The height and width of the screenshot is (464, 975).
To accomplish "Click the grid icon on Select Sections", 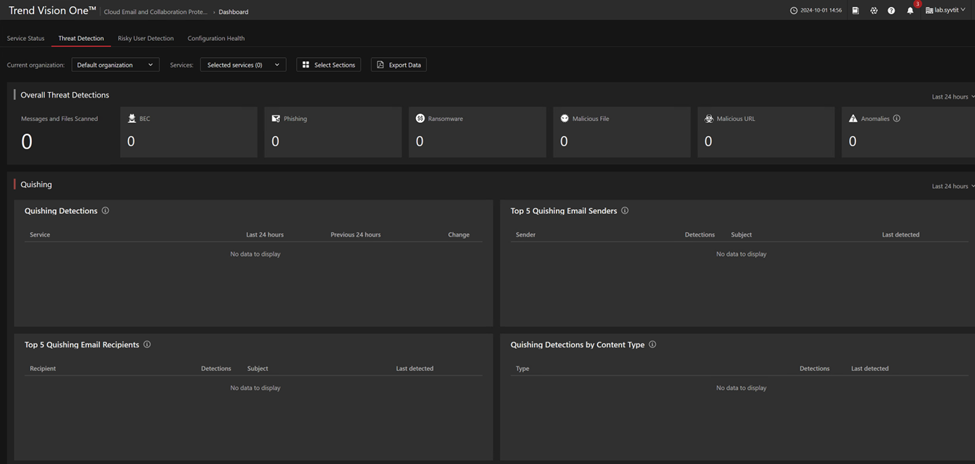I will click(x=306, y=65).
